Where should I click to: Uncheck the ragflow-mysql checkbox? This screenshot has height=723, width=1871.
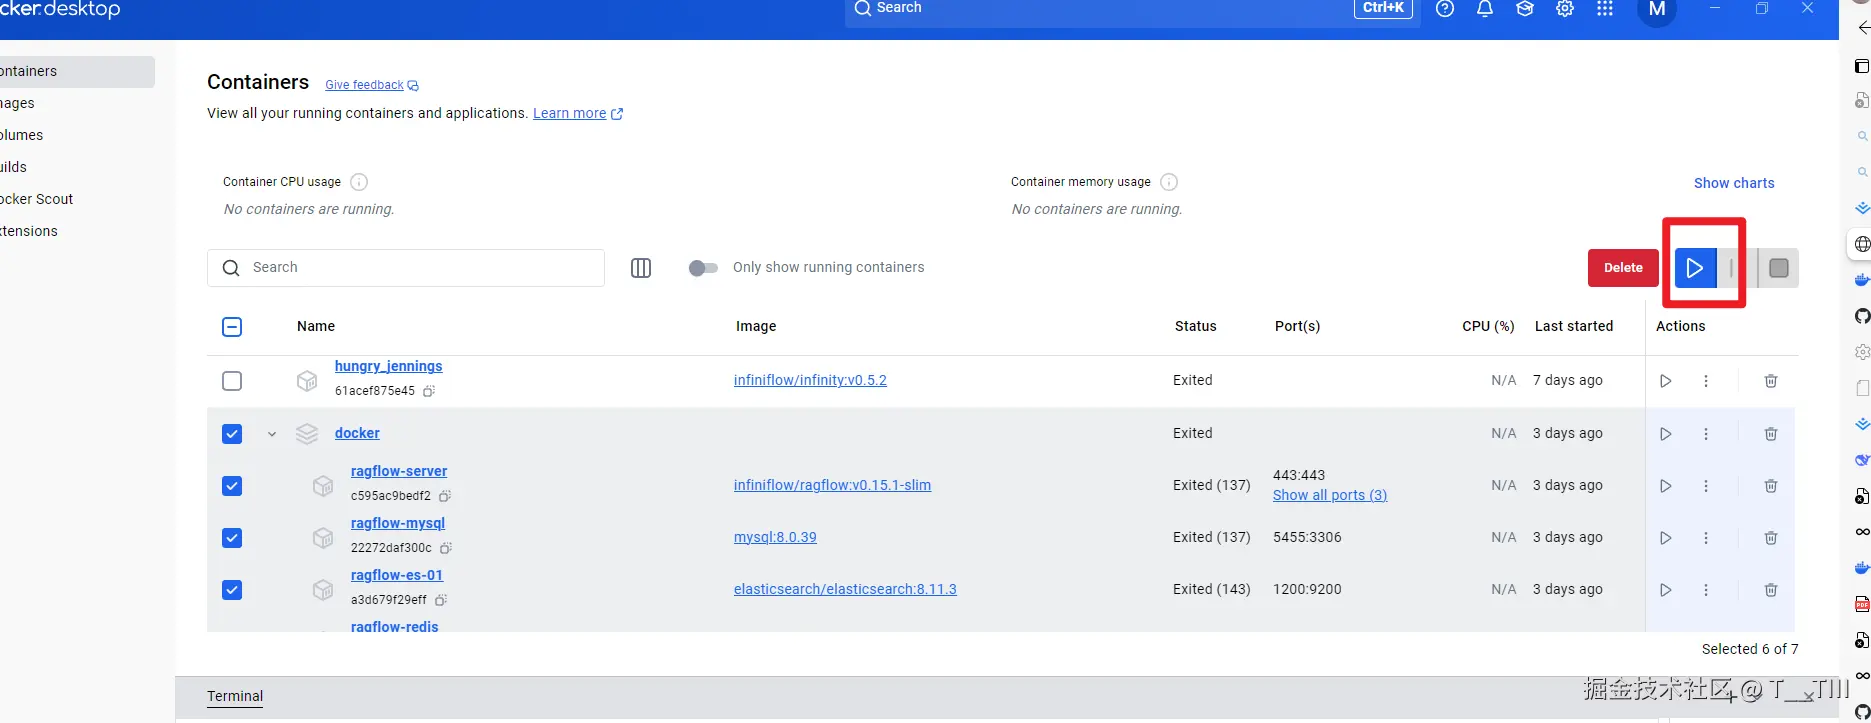pos(232,538)
